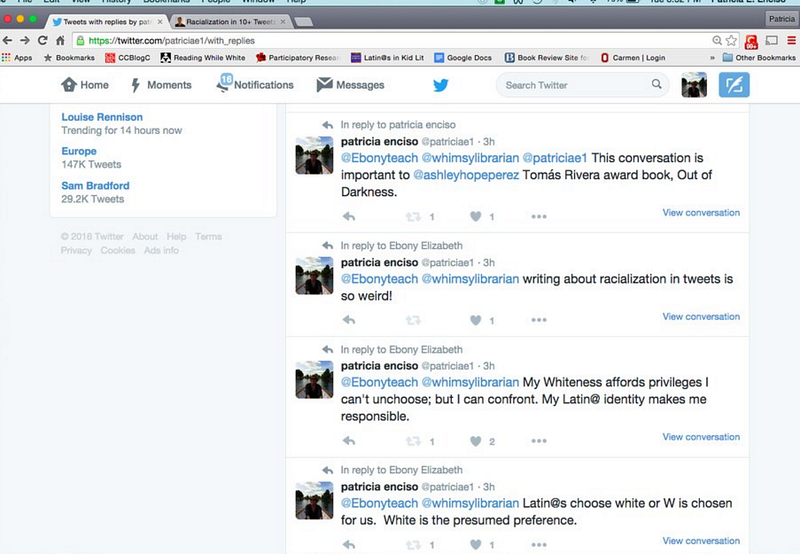Screen dimensions: 800x554
Task: Open the Participatory Research bookmark
Action: coord(298,58)
